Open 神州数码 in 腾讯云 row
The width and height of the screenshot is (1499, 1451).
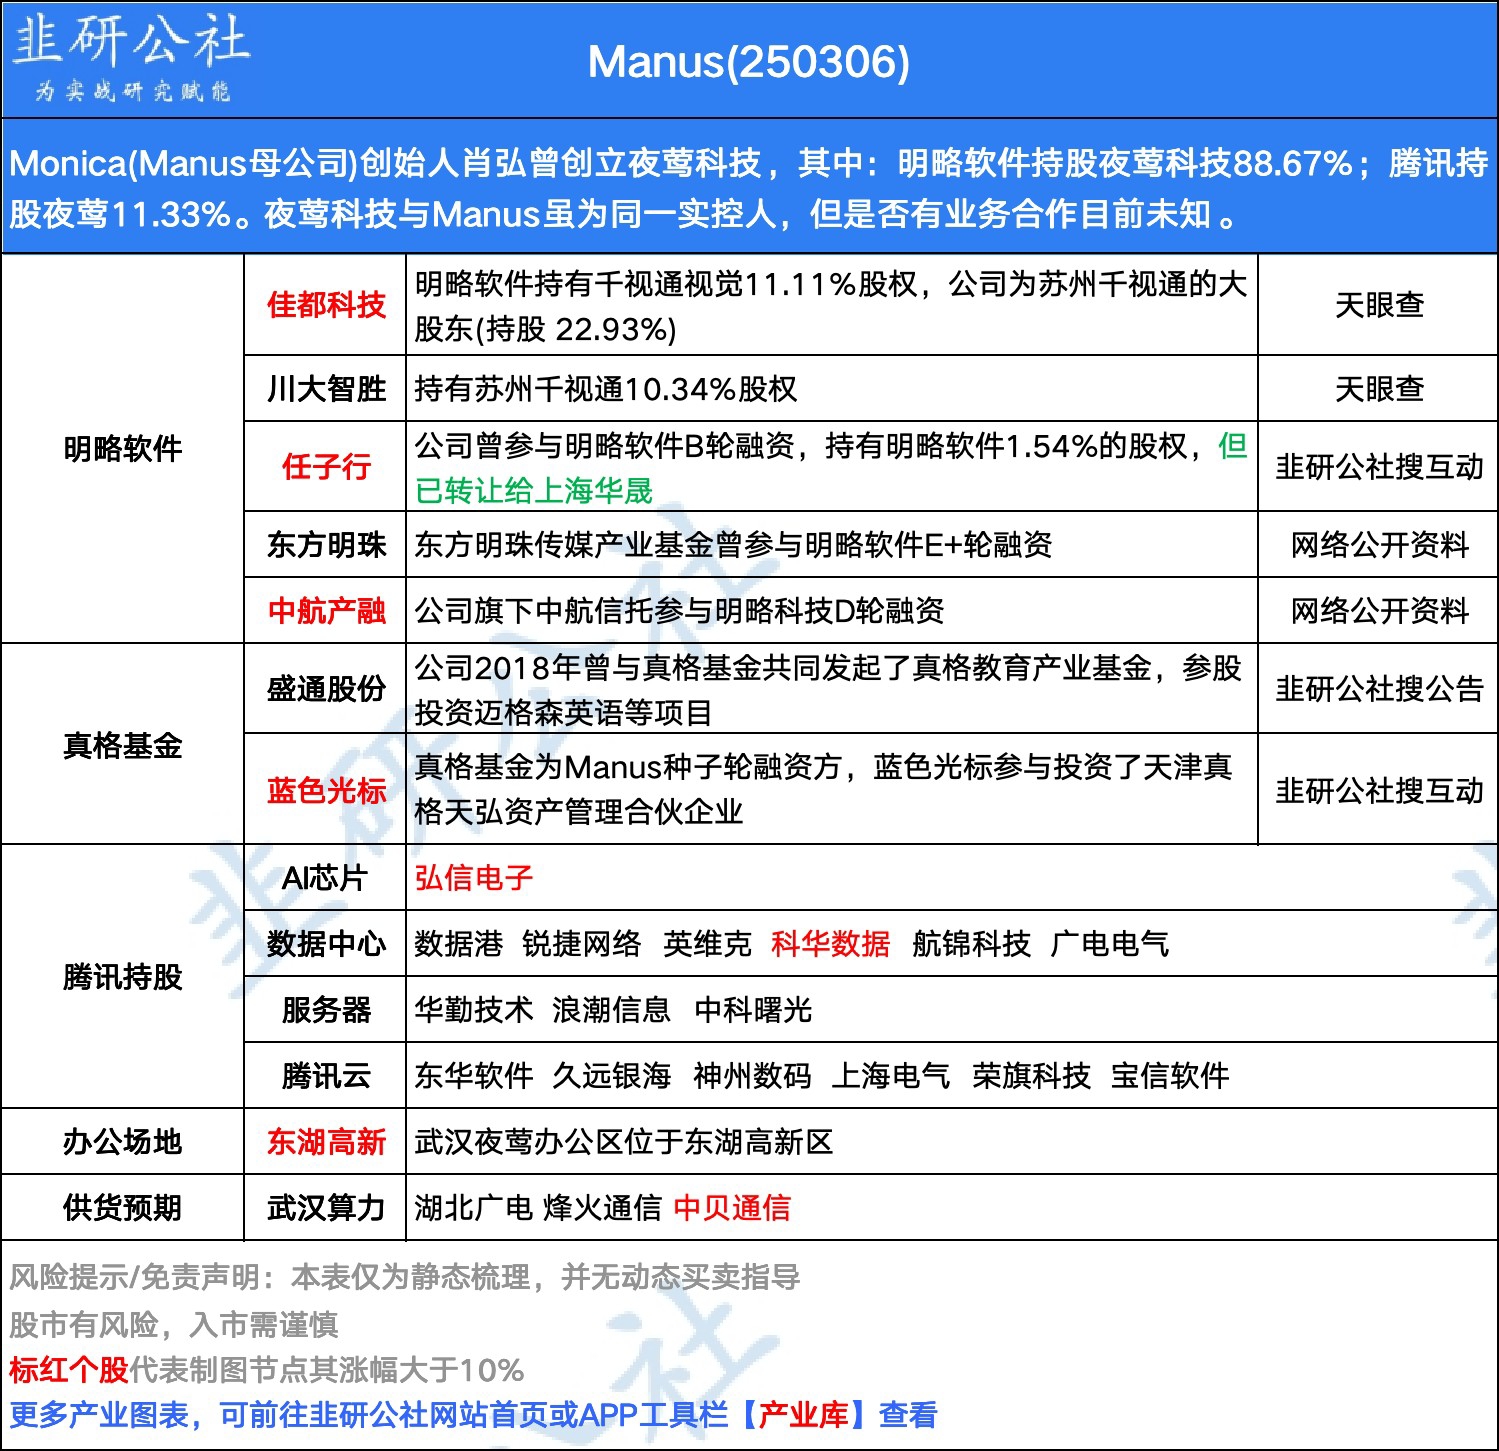[752, 1076]
